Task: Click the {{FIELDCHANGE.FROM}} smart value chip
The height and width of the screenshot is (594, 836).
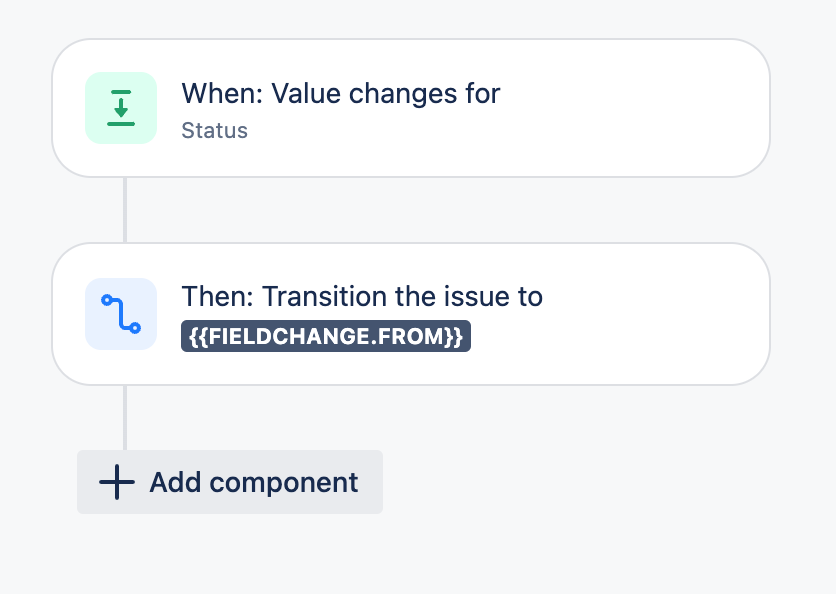Action: (325, 337)
